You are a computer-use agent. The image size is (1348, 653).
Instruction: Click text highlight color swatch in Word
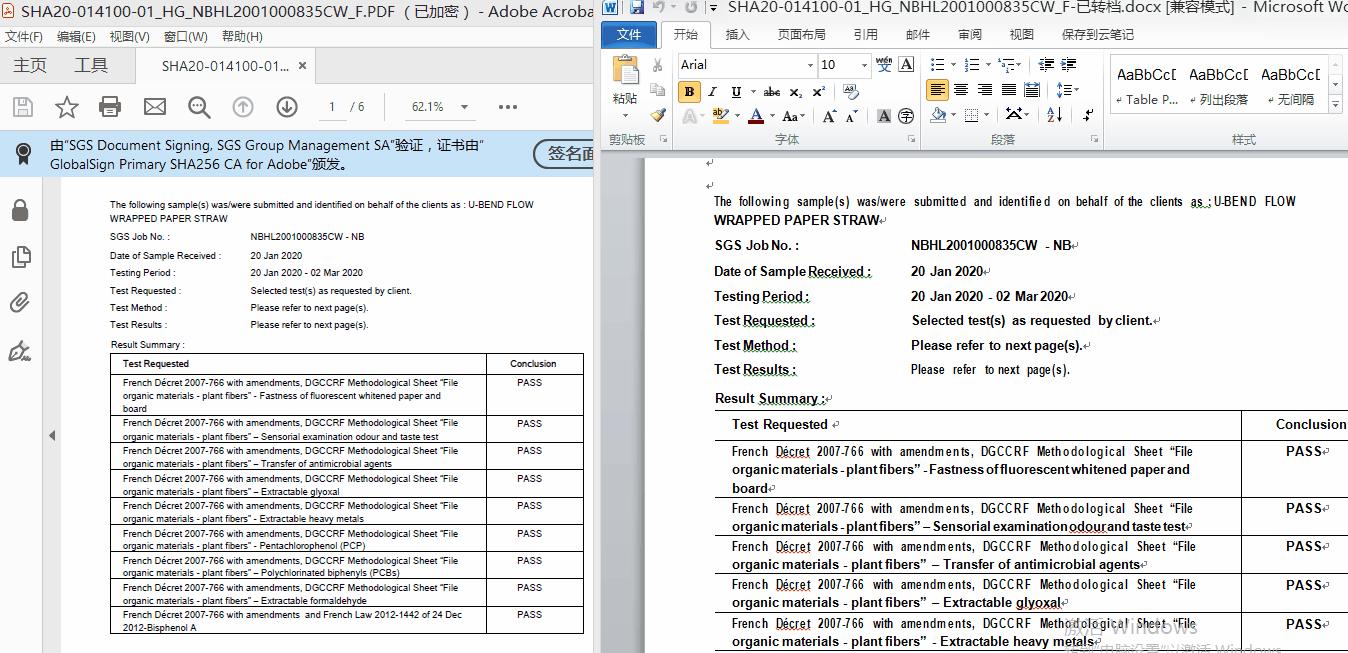721,116
